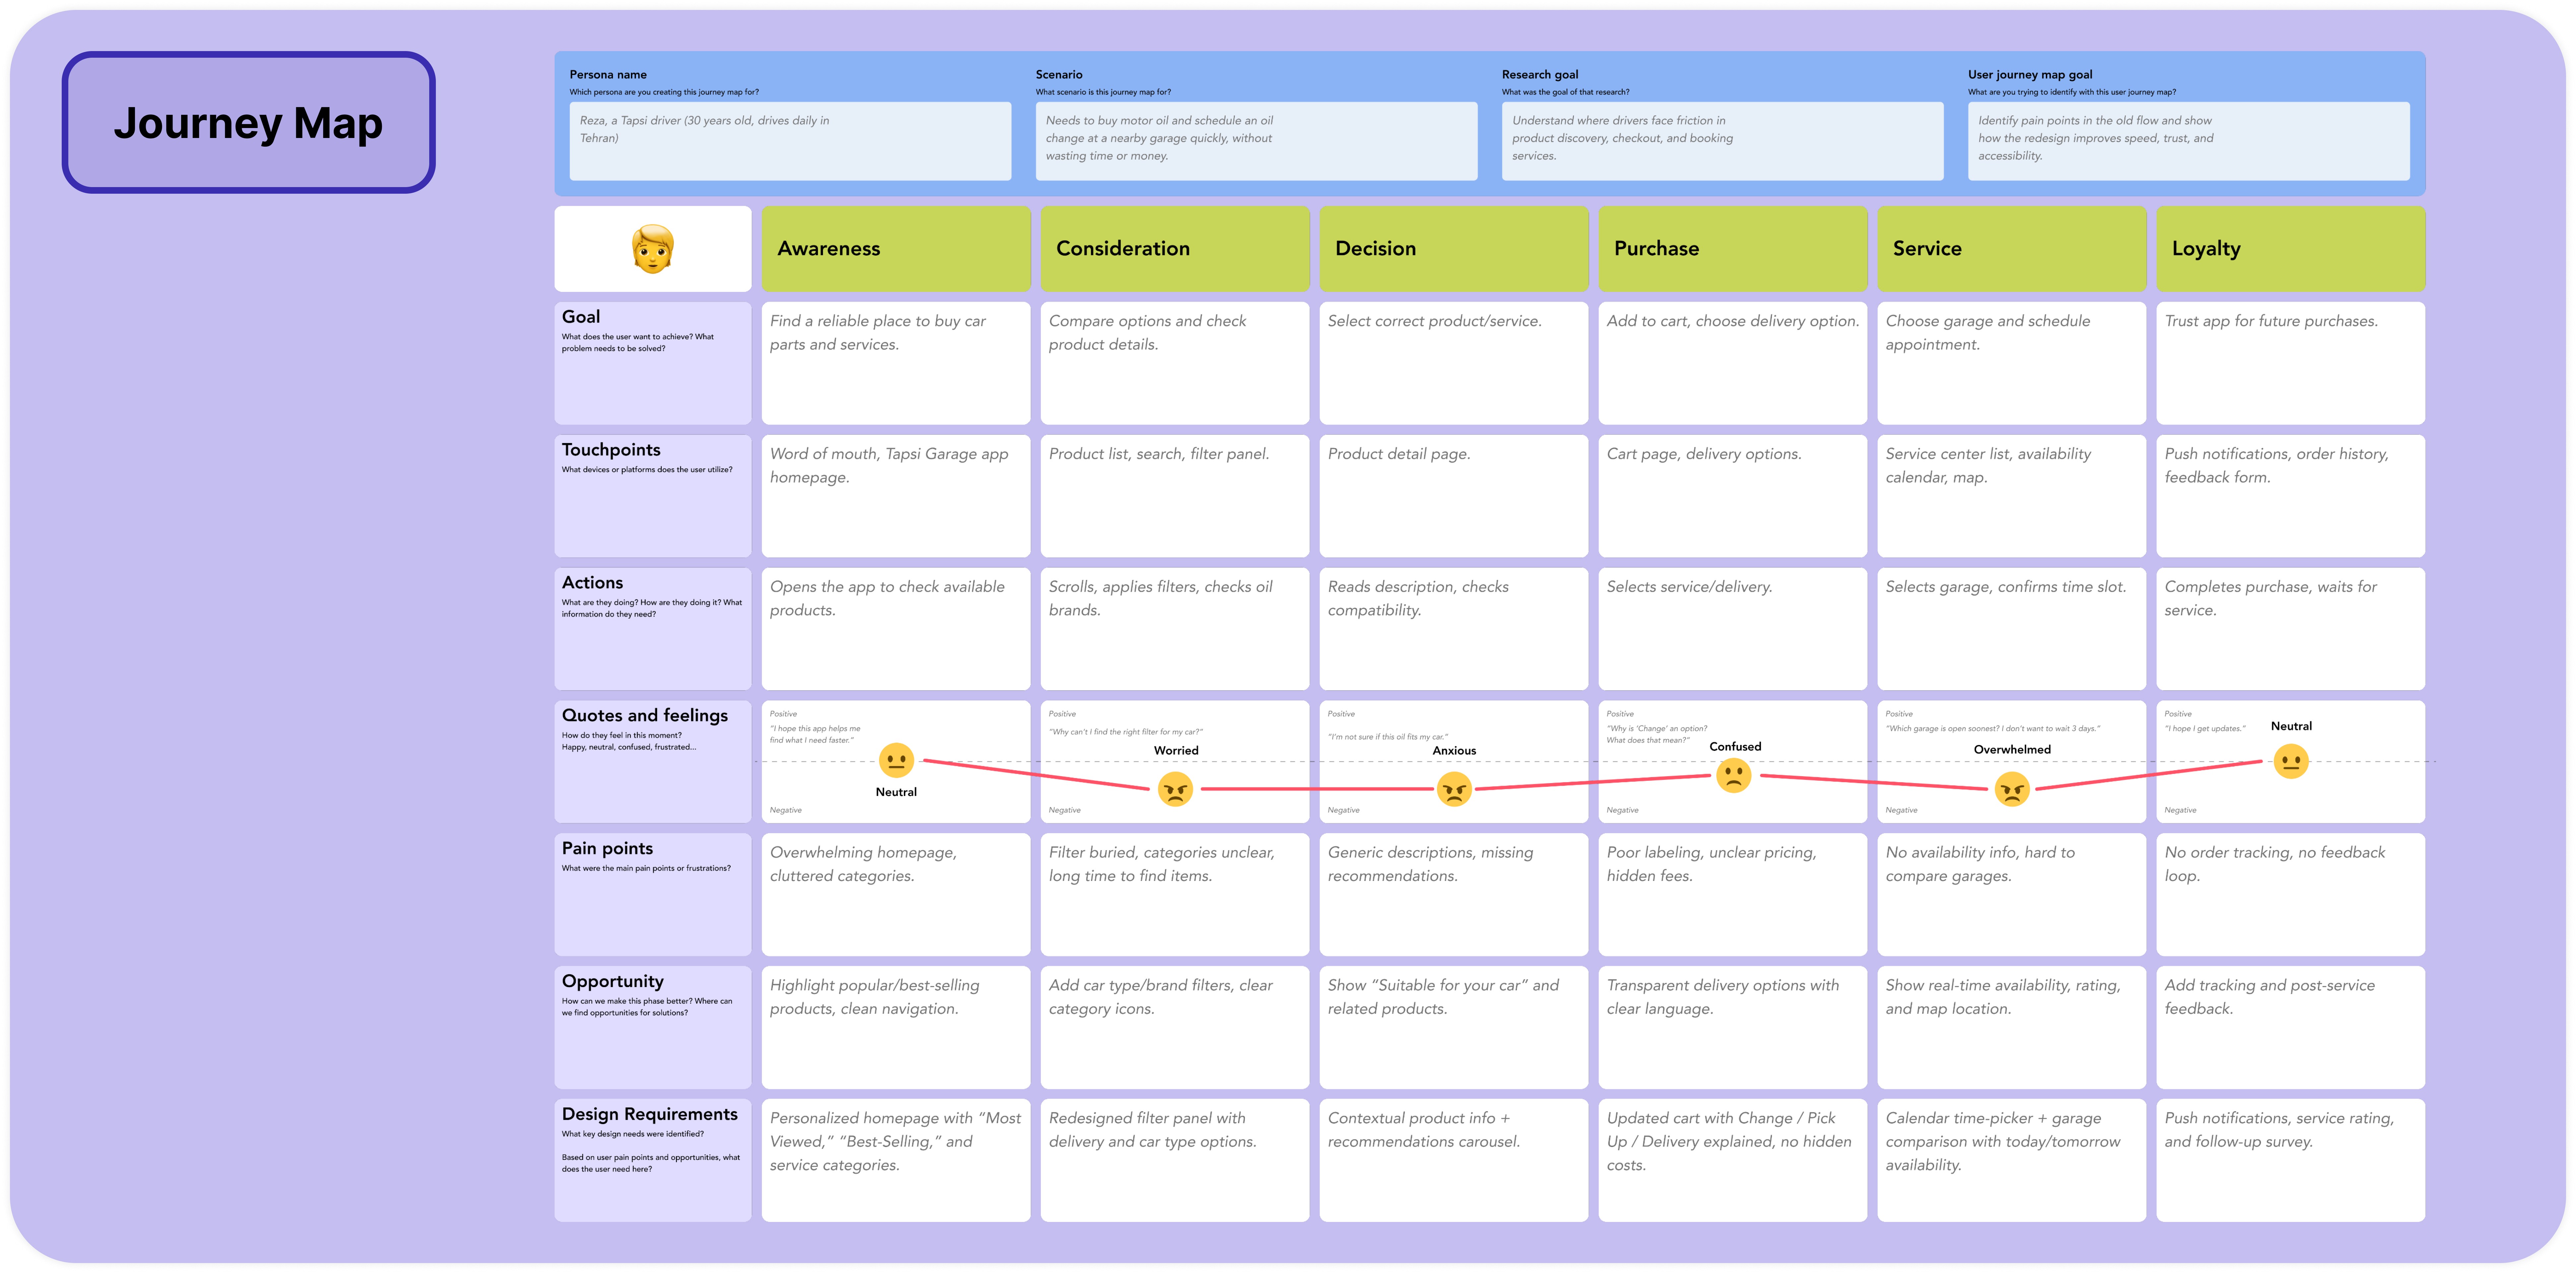Click 'Product detail page' cell
The height and width of the screenshot is (1273, 2576).
coord(1454,496)
